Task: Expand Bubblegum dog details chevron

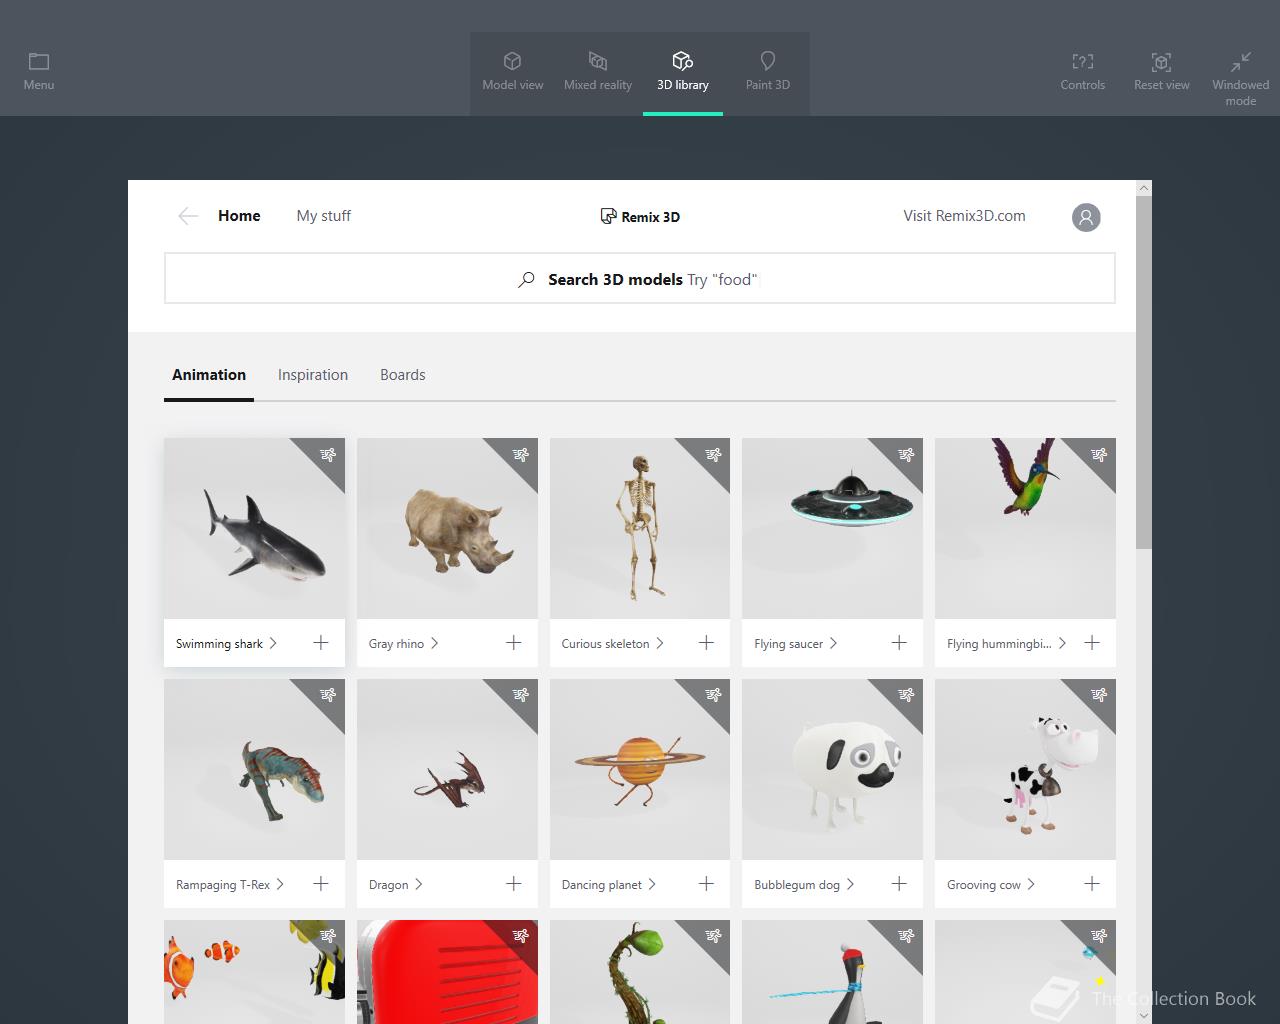Action: (850, 884)
